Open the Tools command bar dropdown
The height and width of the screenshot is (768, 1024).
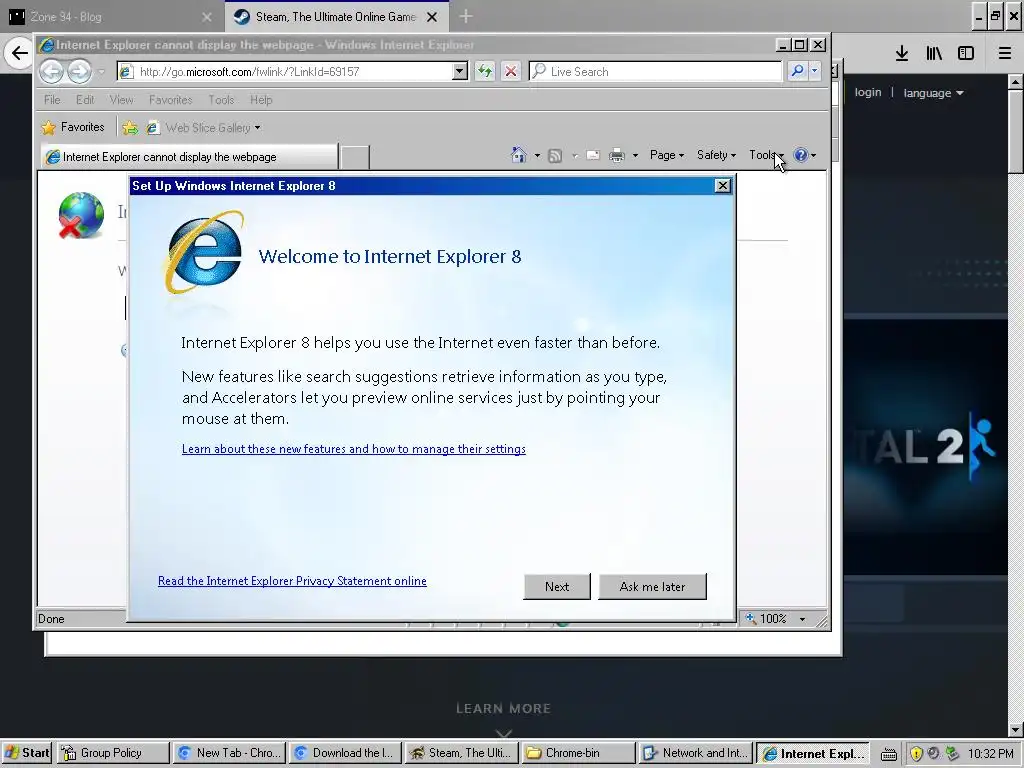coord(766,155)
